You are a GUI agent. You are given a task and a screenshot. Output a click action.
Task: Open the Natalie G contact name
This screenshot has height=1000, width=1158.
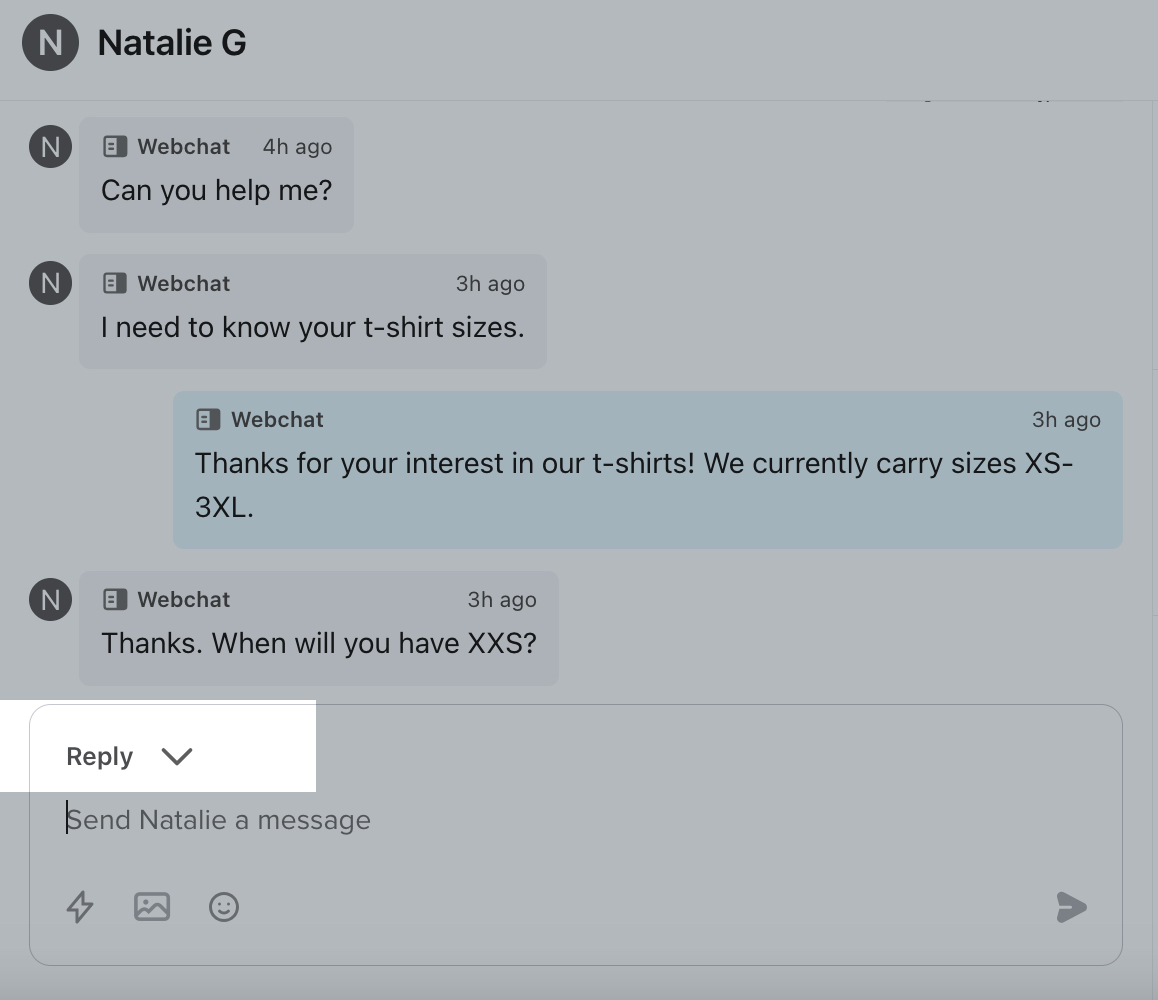coord(172,43)
